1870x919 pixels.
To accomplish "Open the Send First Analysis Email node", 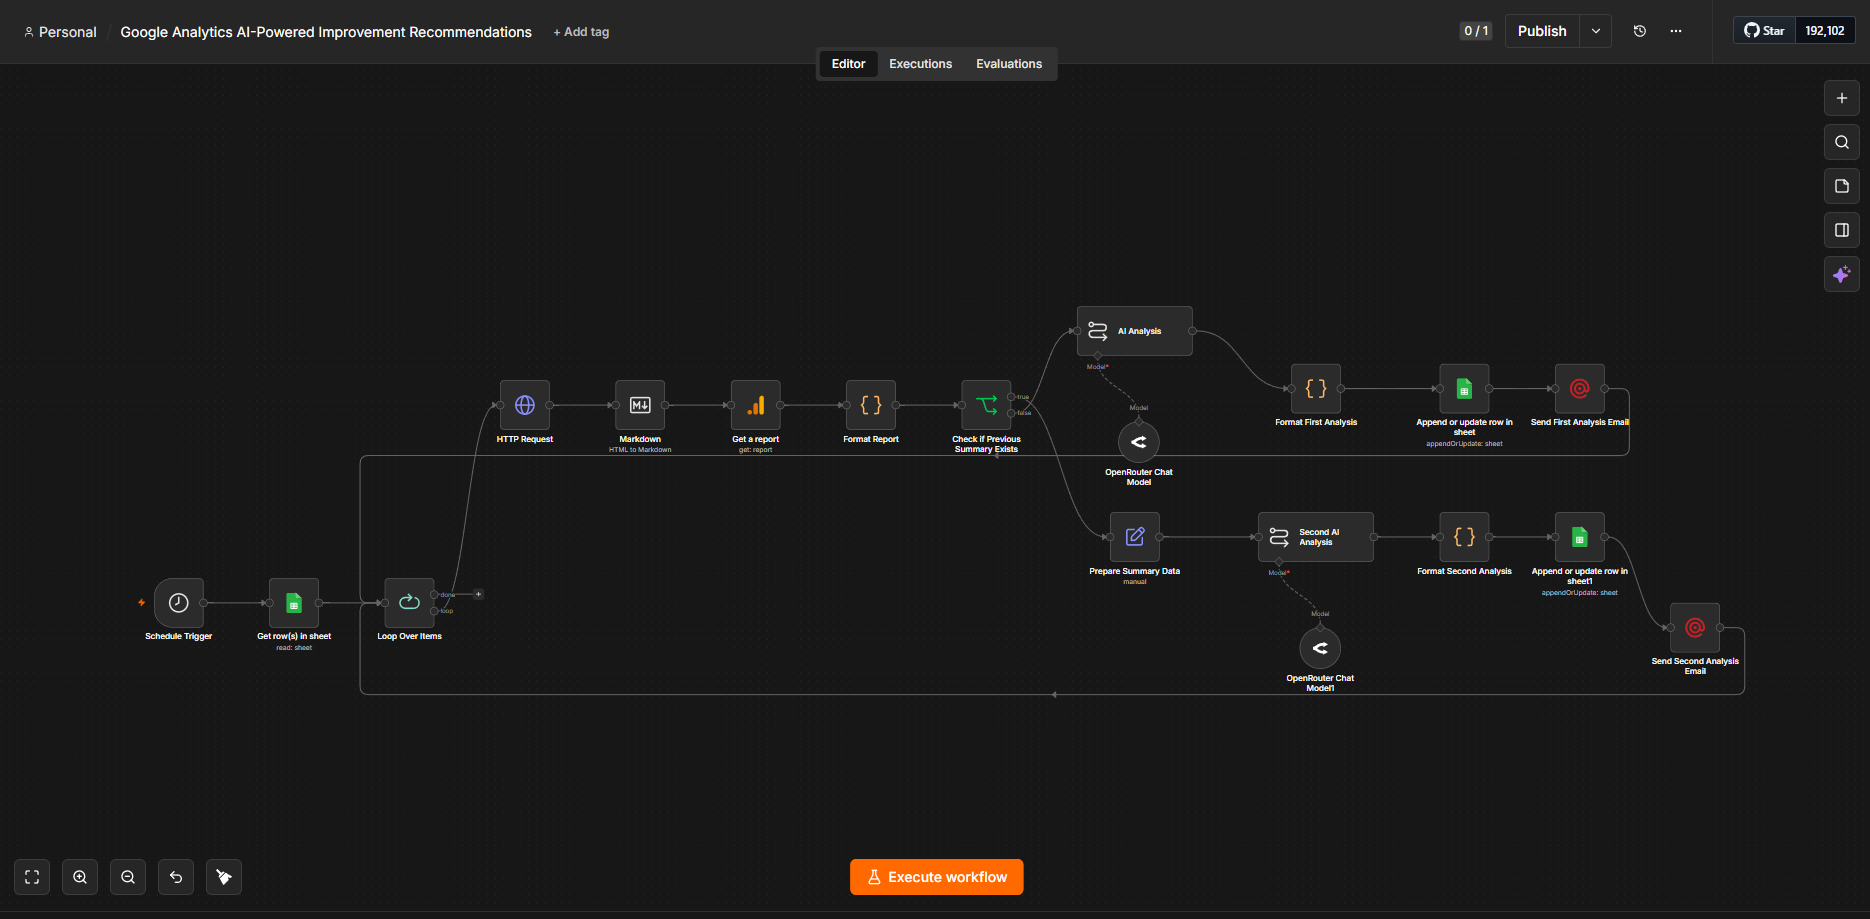I will [x=1580, y=389].
